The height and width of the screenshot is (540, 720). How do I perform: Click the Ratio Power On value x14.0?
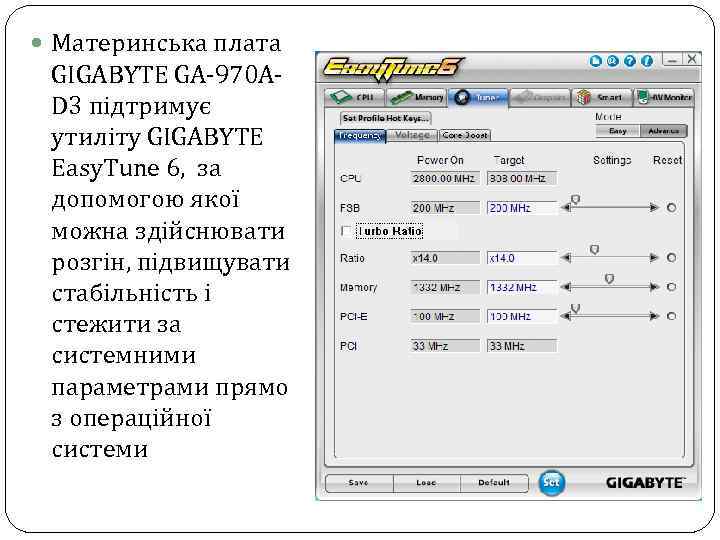(x=444, y=258)
